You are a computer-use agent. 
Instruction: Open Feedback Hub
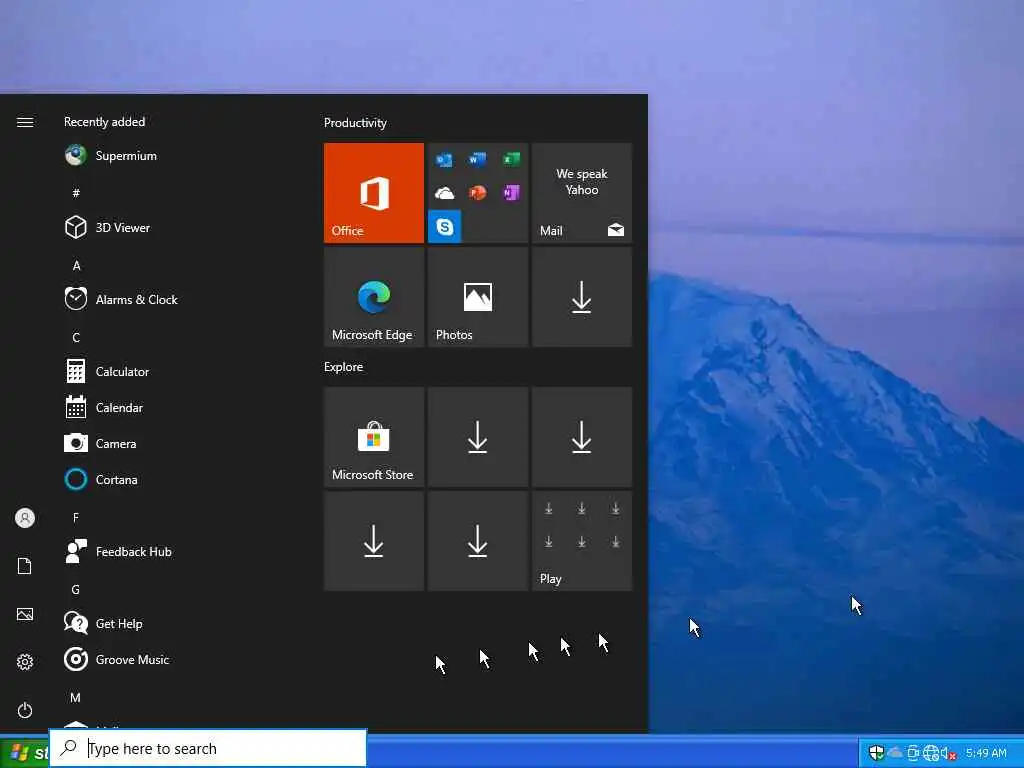click(x=118, y=551)
